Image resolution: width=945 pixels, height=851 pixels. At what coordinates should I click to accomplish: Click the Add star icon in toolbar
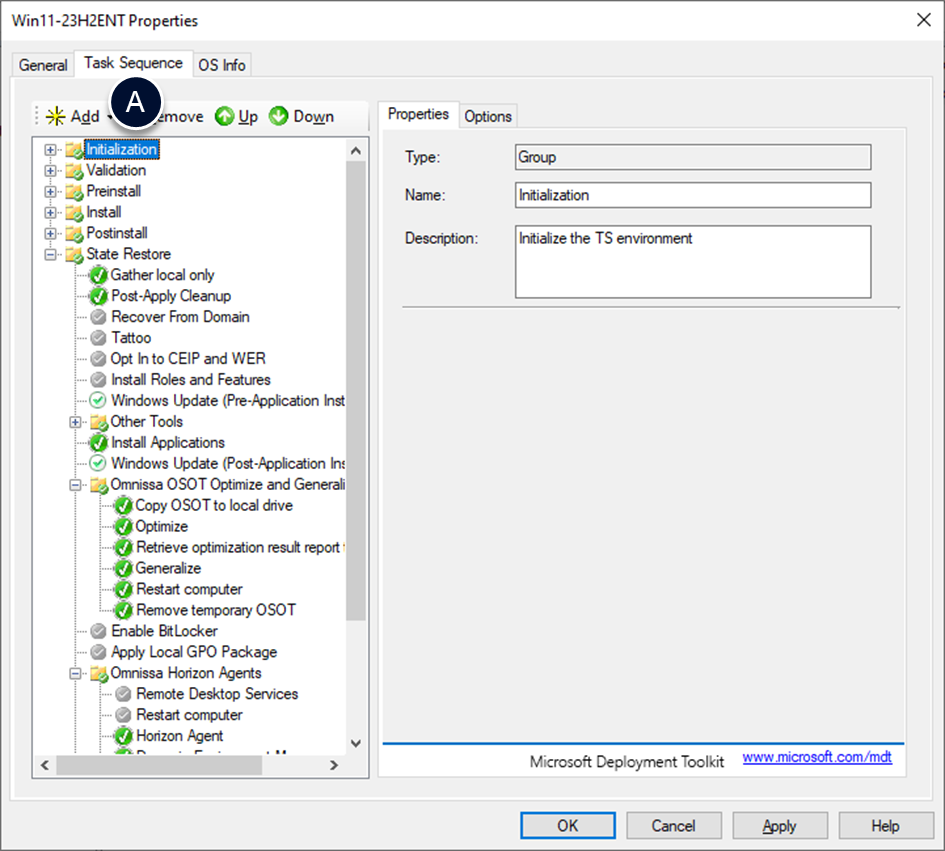(x=56, y=117)
